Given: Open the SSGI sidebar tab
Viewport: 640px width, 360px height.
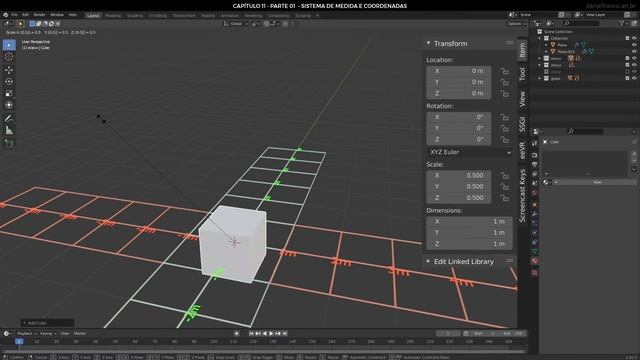Looking at the screenshot, I should pyautogui.click(x=522, y=124).
